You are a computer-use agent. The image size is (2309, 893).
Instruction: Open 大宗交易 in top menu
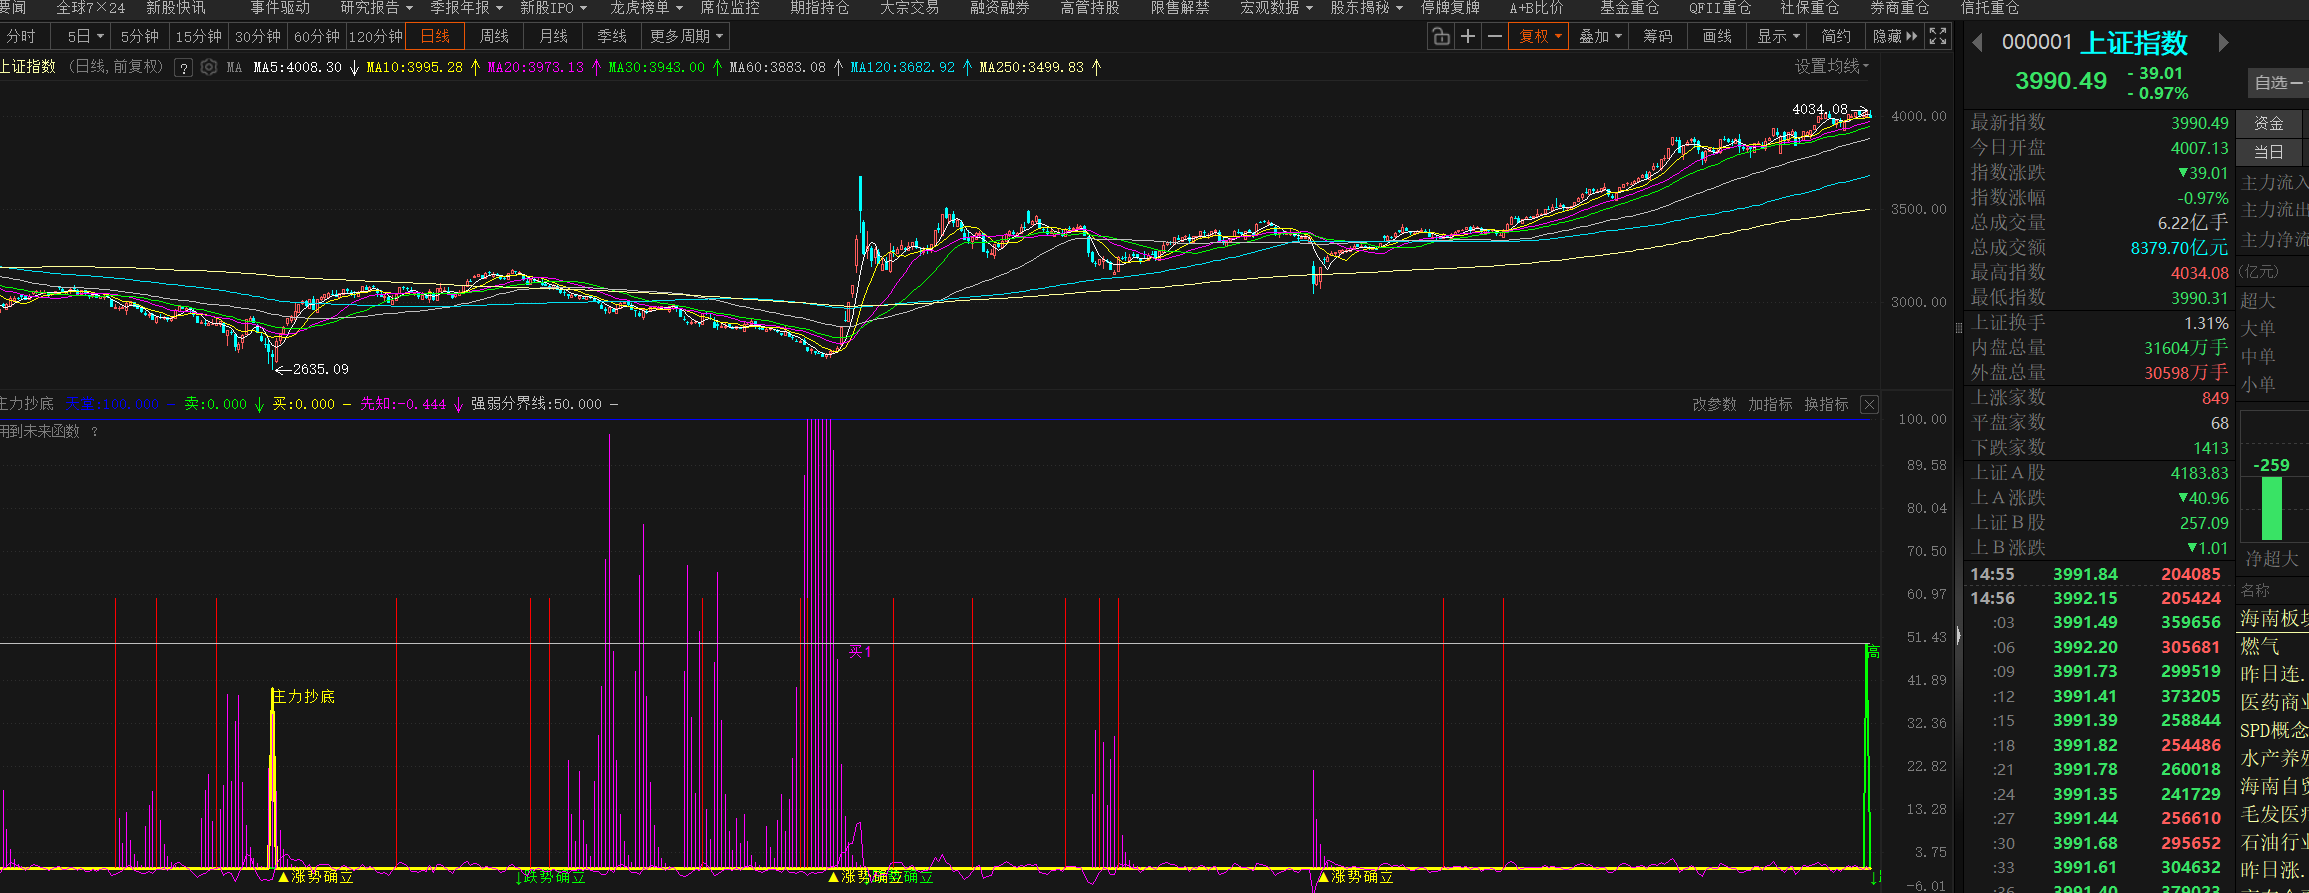pyautogui.click(x=909, y=8)
